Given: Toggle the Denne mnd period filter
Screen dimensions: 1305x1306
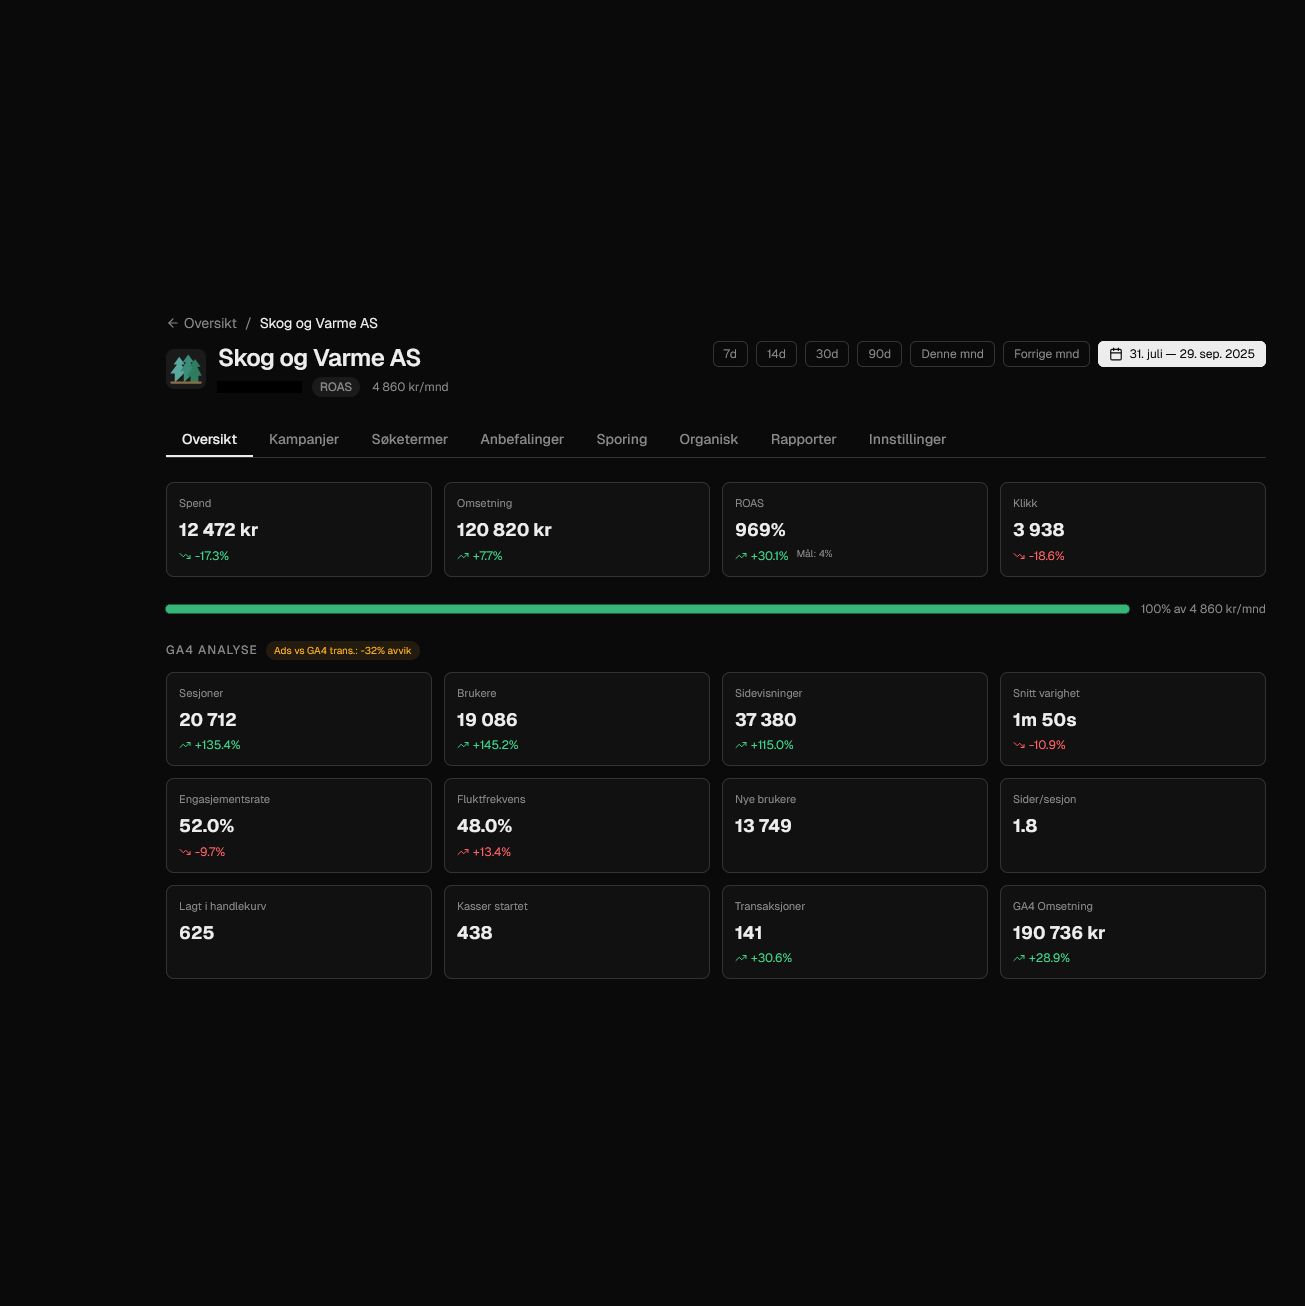Looking at the screenshot, I should [x=951, y=353].
